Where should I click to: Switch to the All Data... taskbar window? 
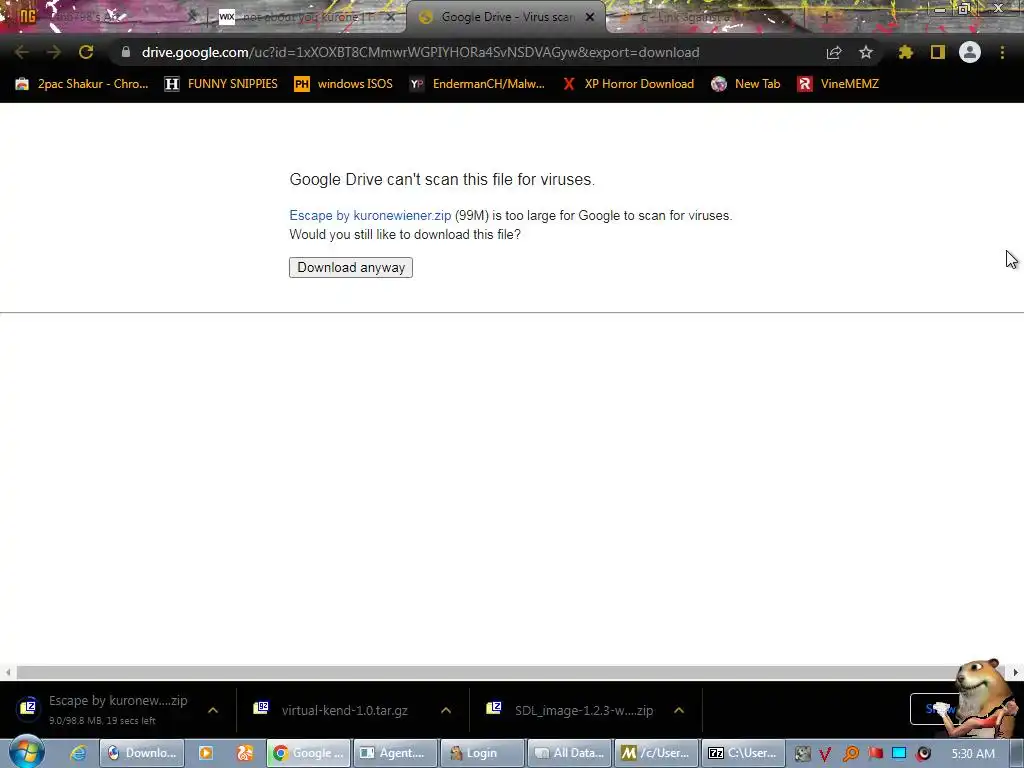tap(569, 753)
